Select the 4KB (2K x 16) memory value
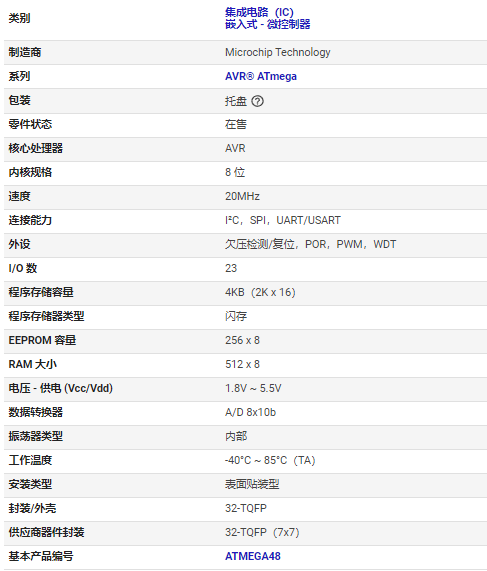The height and width of the screenshot is (571, 487). (x=260, y=292)
